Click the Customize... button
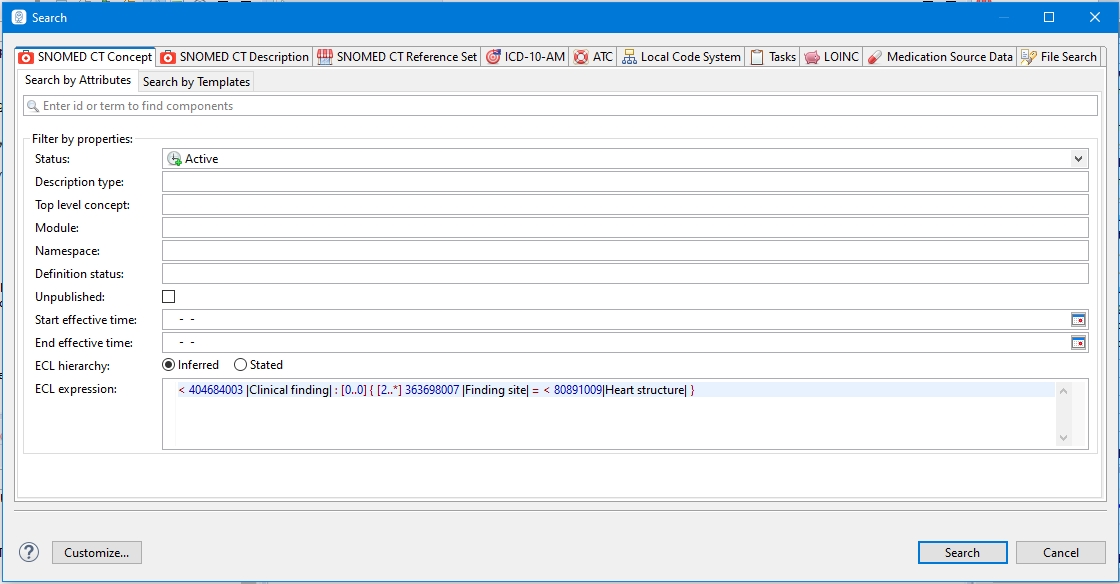The image size is (1120, 584). [x=97, y=552]
